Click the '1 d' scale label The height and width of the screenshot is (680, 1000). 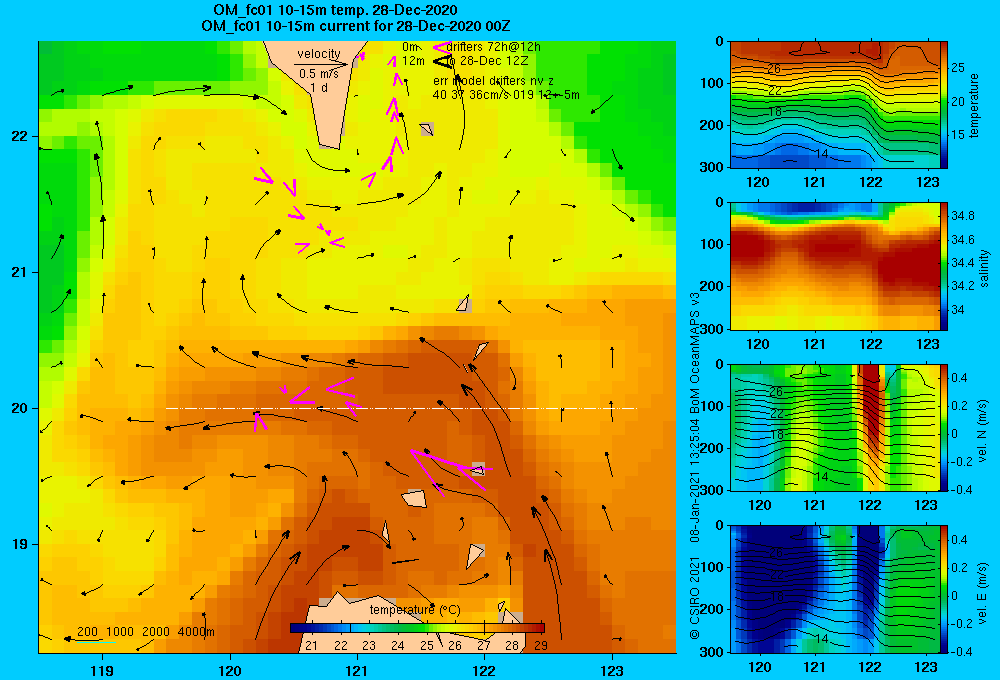click(319, 87)
